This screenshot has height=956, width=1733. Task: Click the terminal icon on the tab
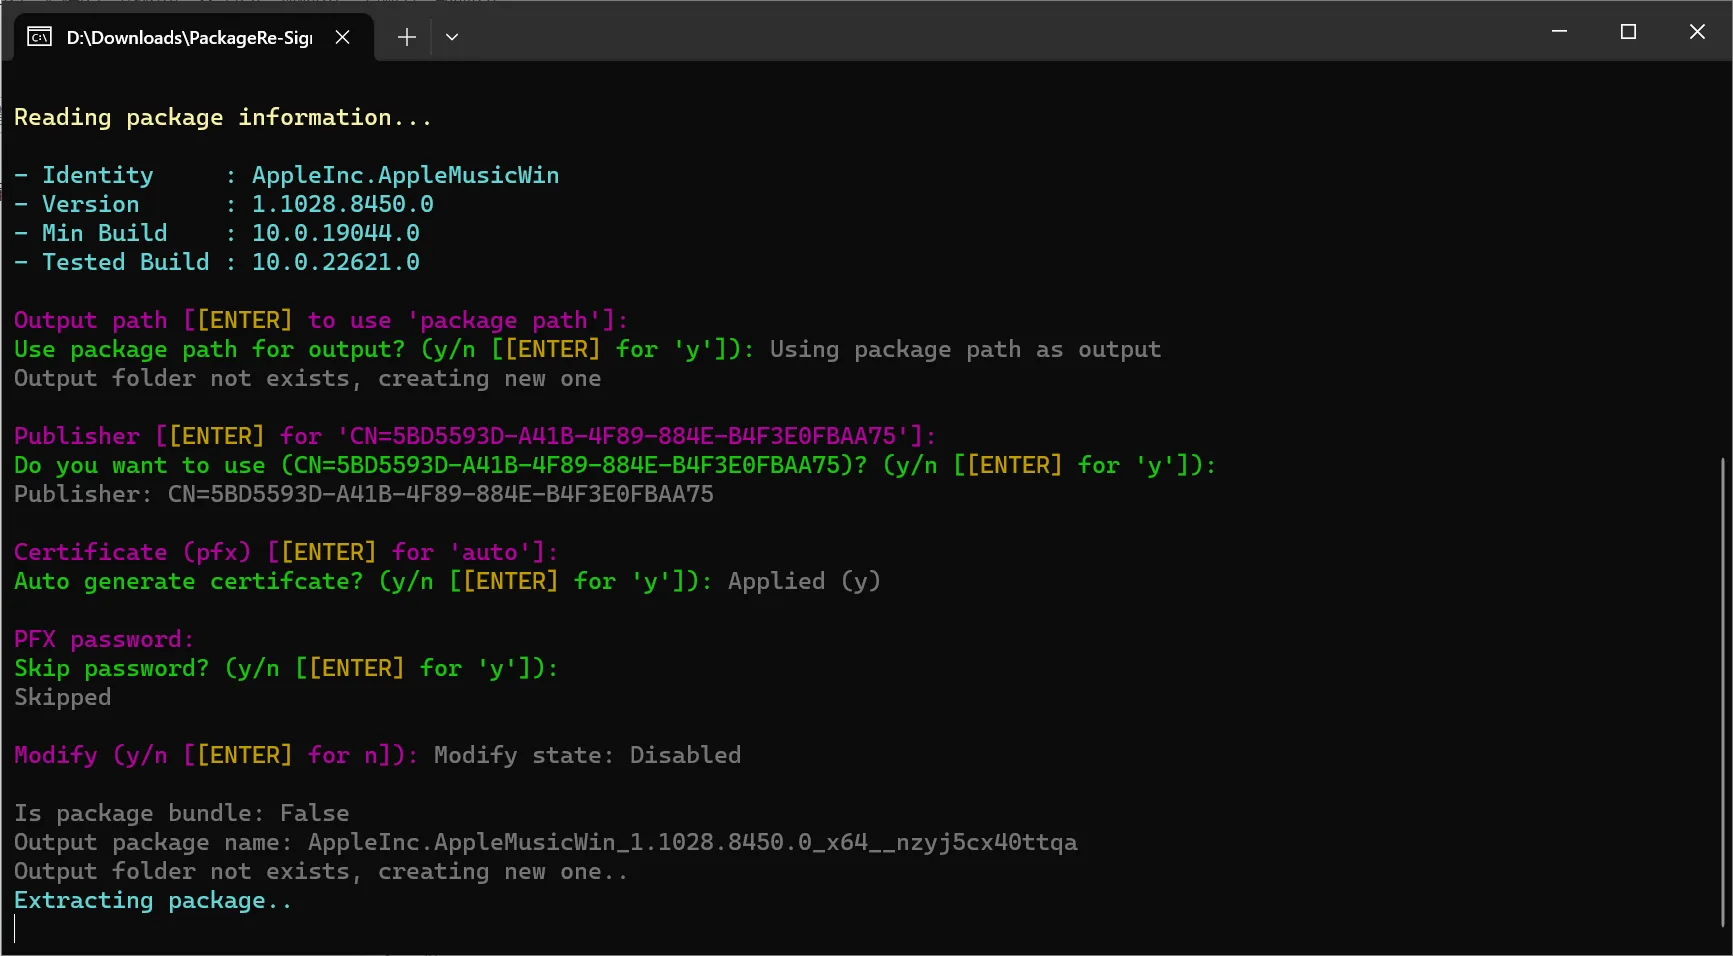39,37
